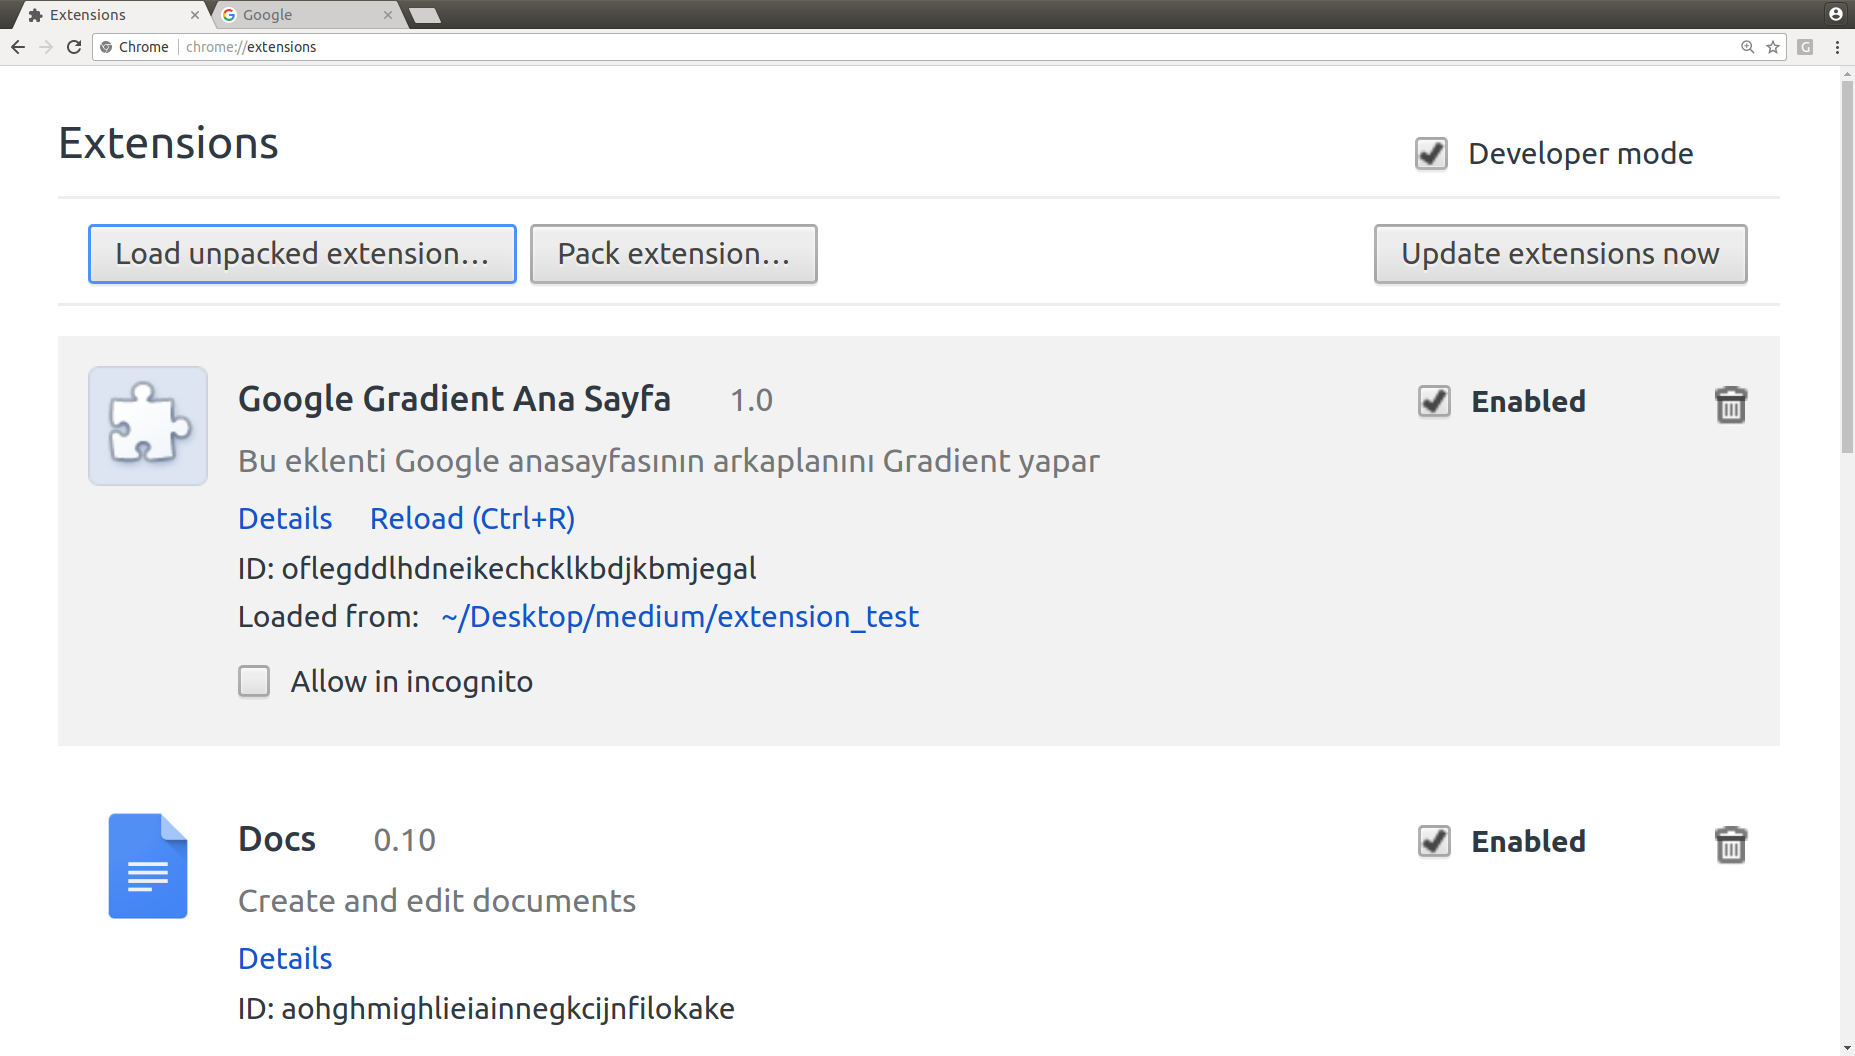Remove the Docs extension via trash icon
The width and height of the screenshot is (1855, 1056).
1731,844
